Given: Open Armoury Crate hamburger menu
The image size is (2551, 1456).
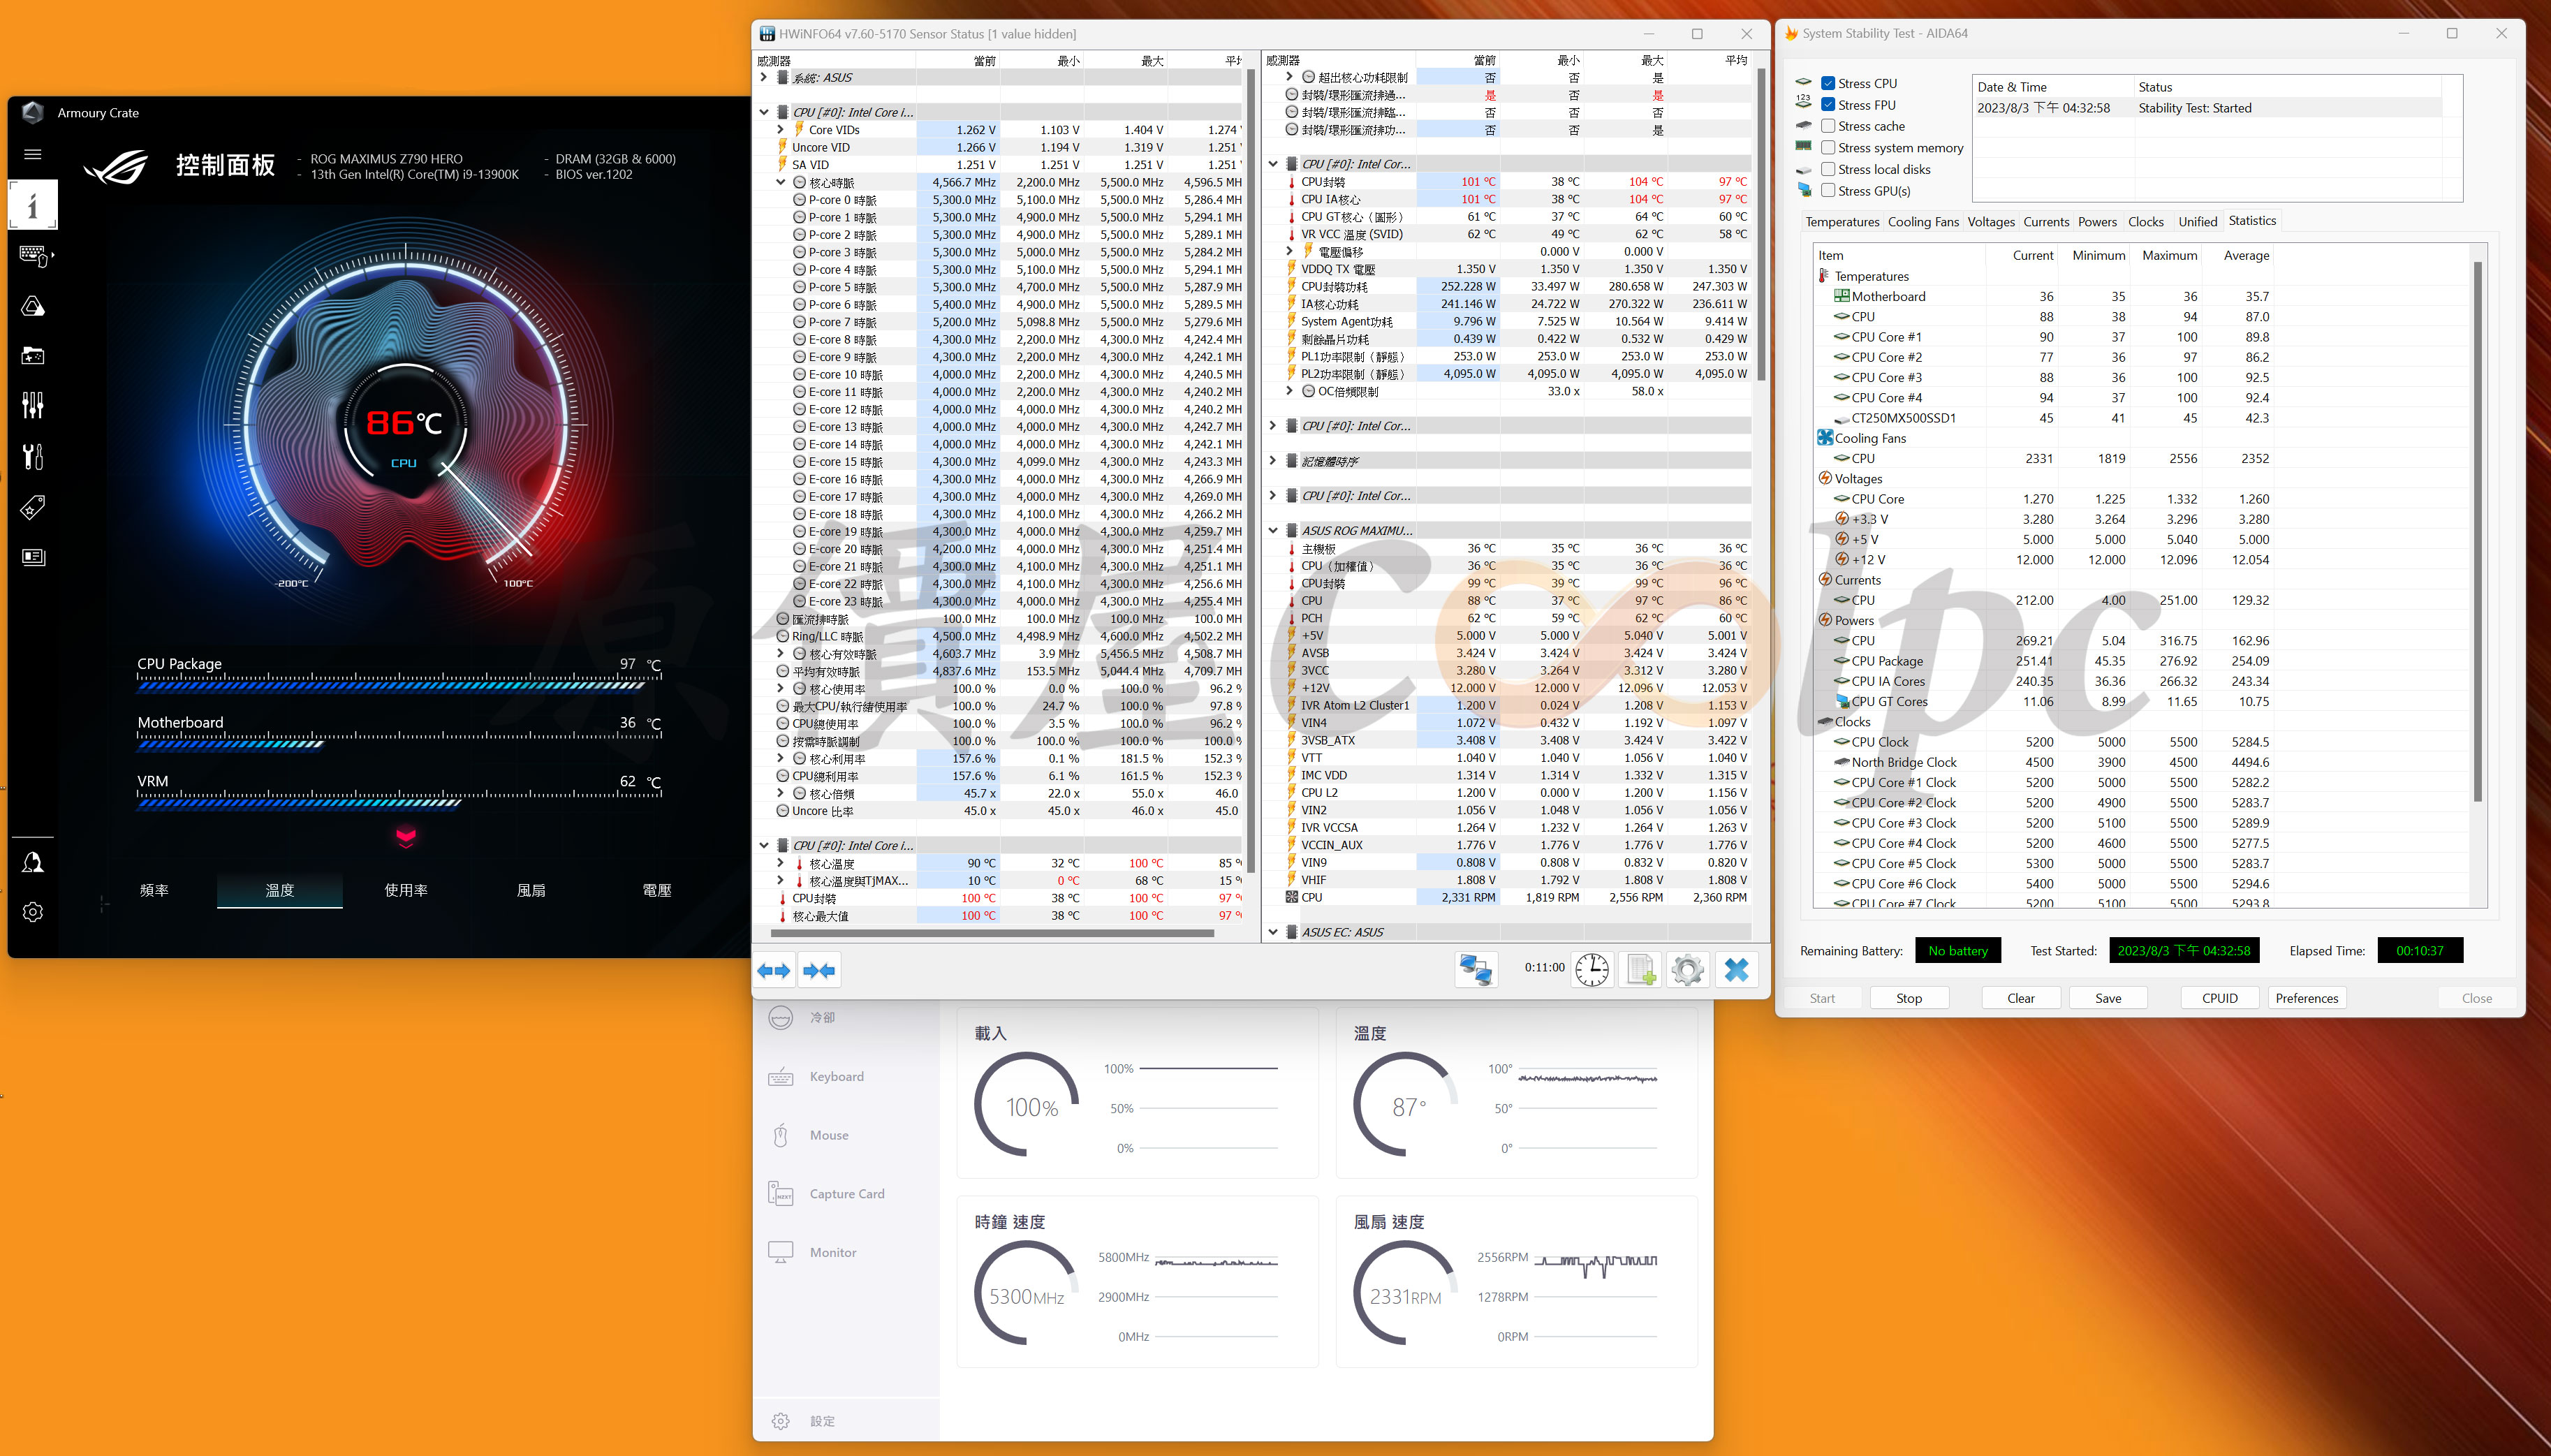Looking at the screenshot, I should coord(33,154).
